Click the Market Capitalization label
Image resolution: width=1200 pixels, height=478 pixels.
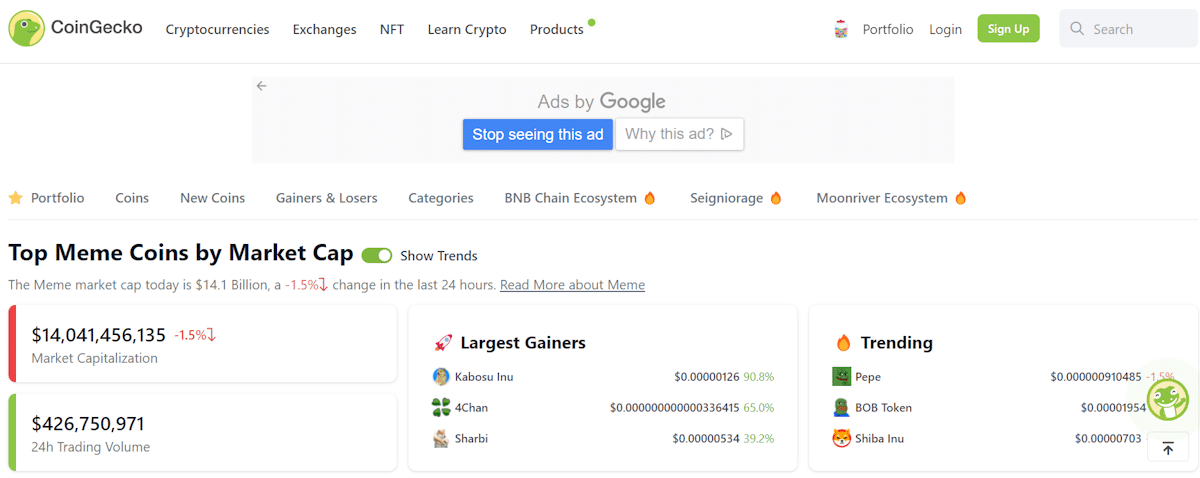[x=94, y=358]
